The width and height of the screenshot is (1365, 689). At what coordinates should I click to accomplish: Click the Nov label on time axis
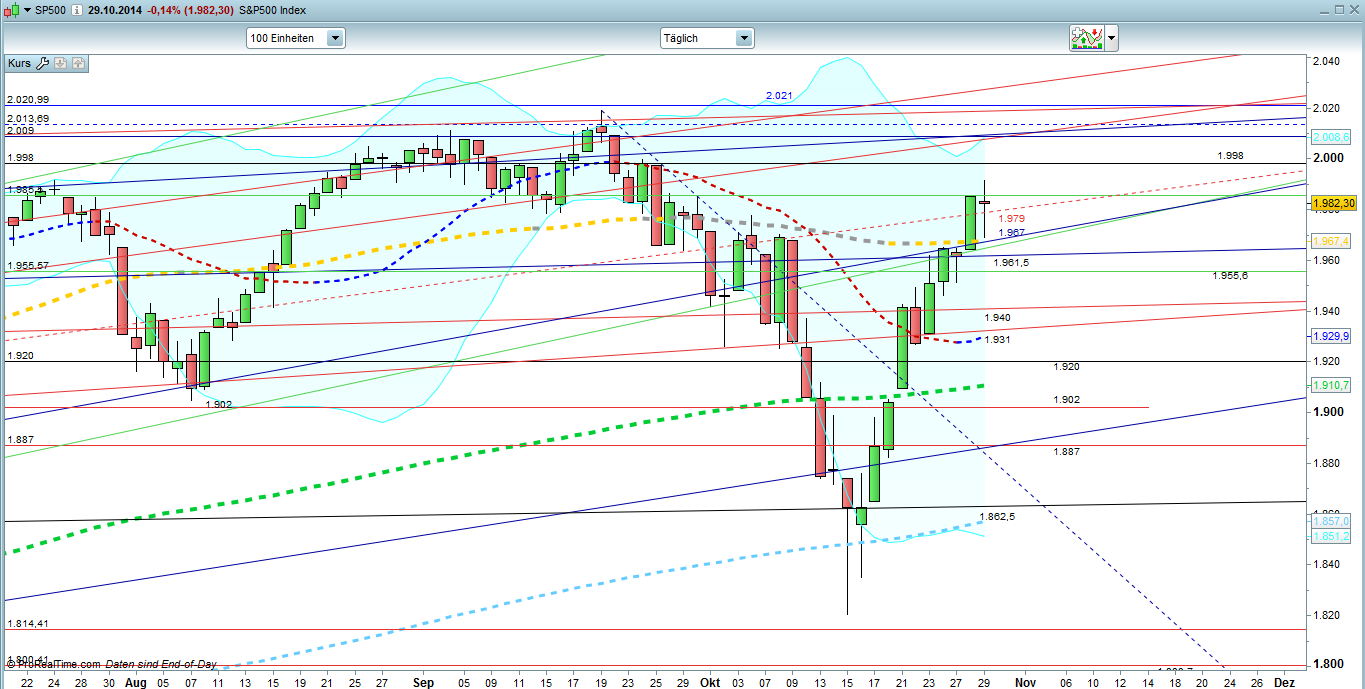[x=1024, y=682]
